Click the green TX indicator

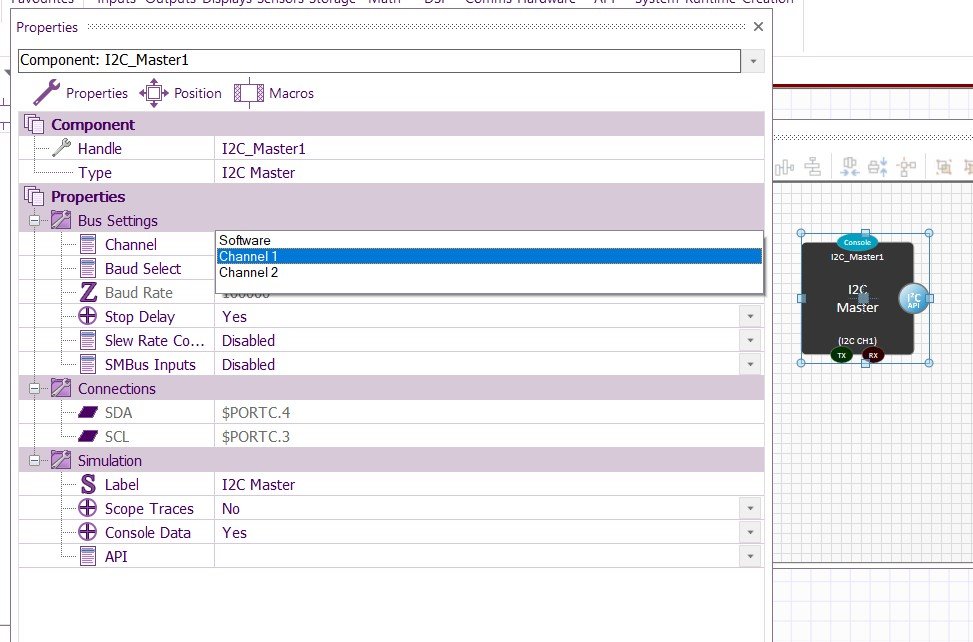[x=841, y=355]
